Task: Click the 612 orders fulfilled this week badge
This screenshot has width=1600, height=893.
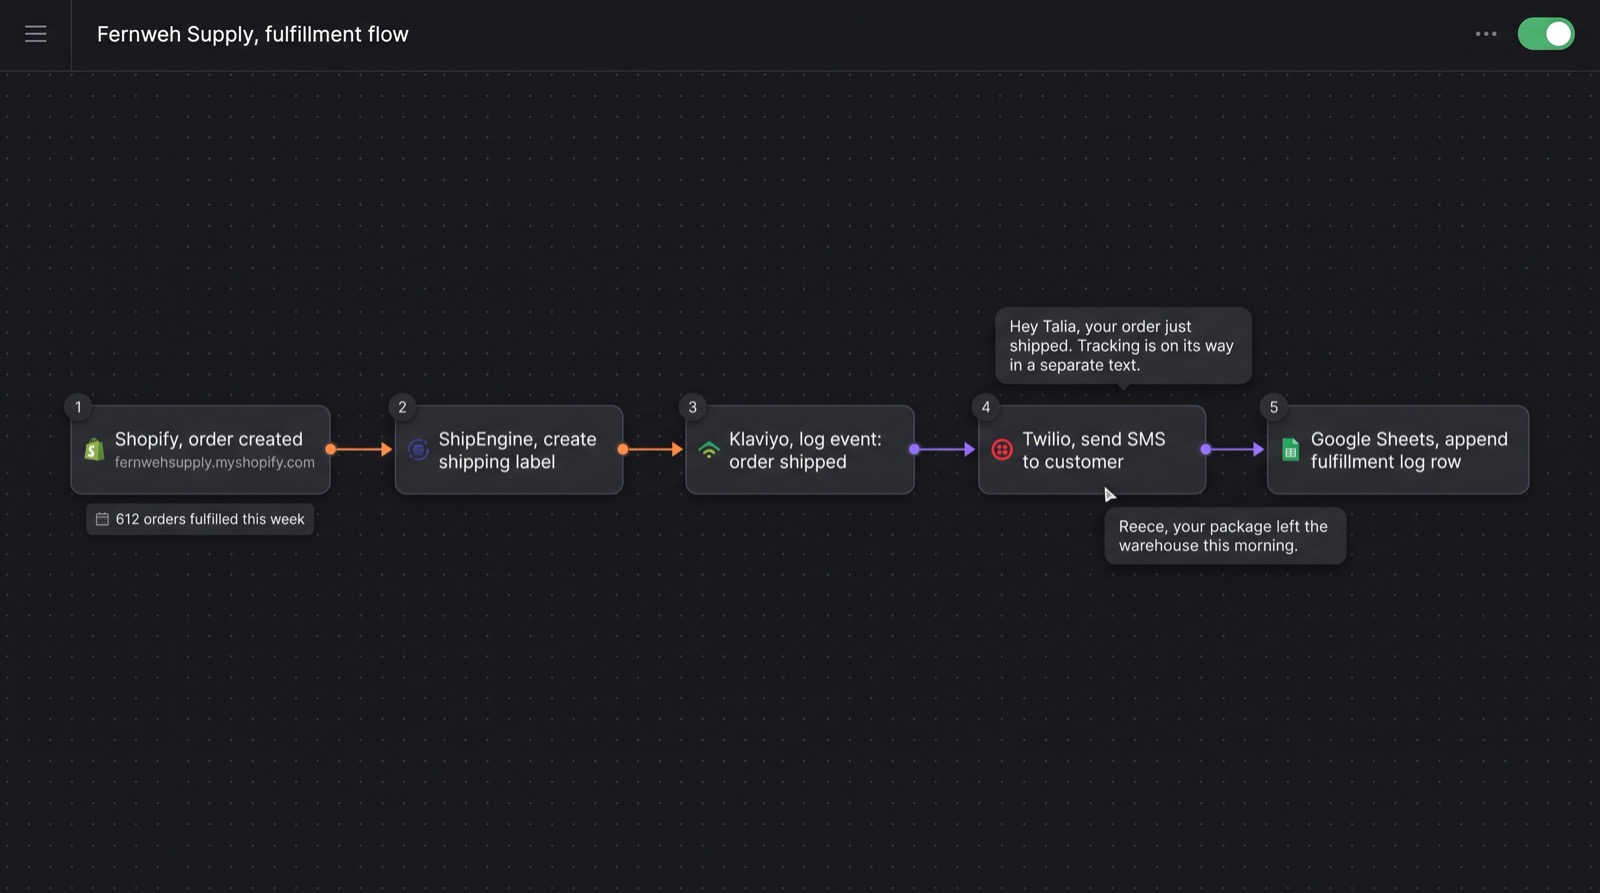Action: pyautogui.click(x=200, y=519)
